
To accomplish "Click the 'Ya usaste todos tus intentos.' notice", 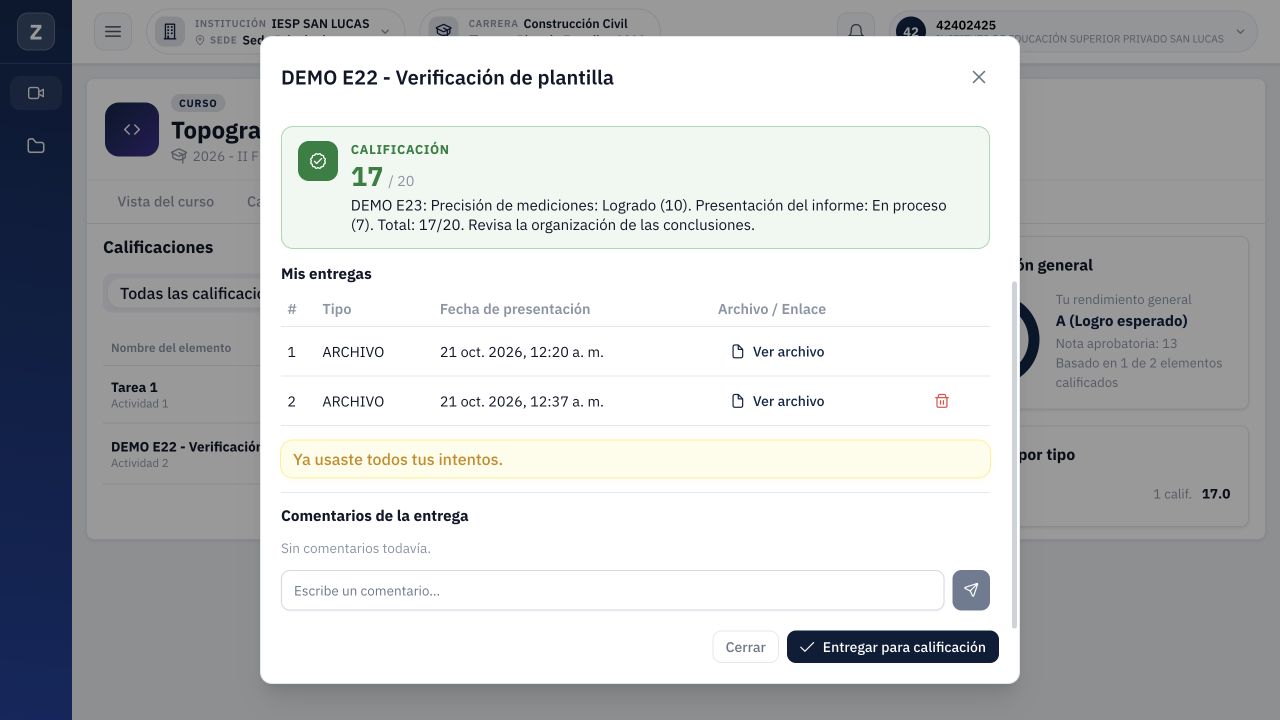I will click(x=635, y=460).
